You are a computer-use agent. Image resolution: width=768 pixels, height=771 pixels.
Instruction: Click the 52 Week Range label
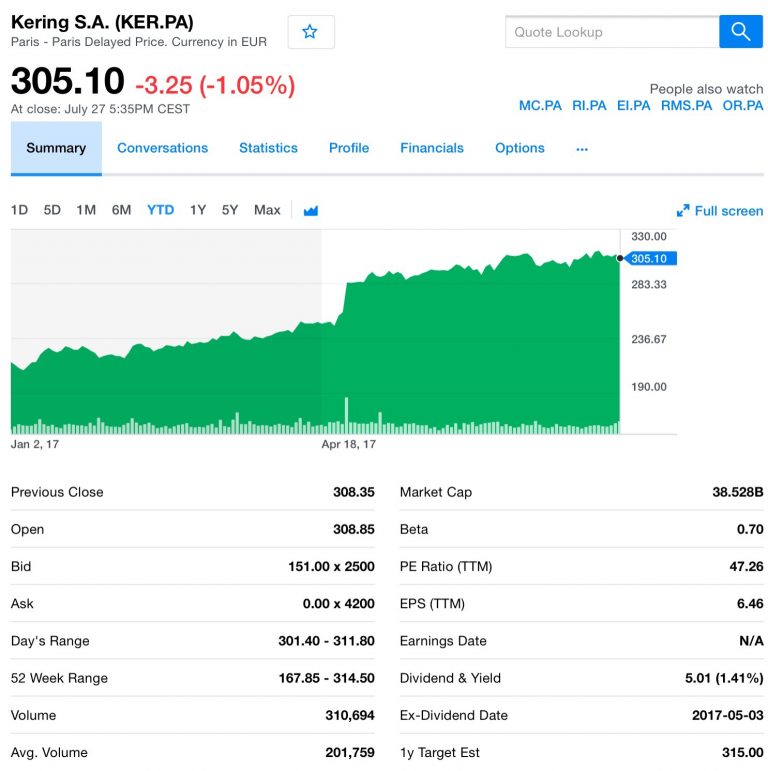(59, 679)
